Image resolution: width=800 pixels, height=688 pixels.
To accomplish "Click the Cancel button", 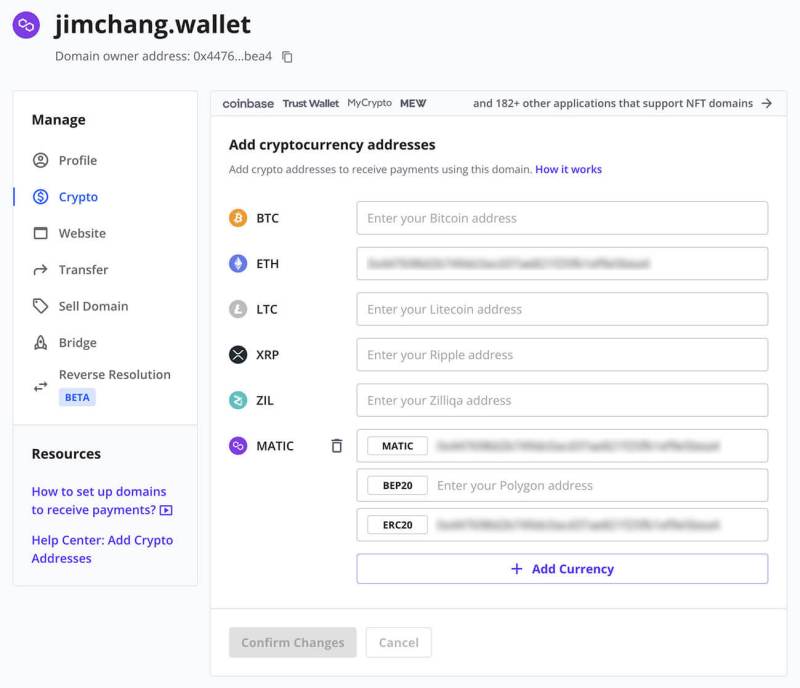I will (x=398, y=643).
